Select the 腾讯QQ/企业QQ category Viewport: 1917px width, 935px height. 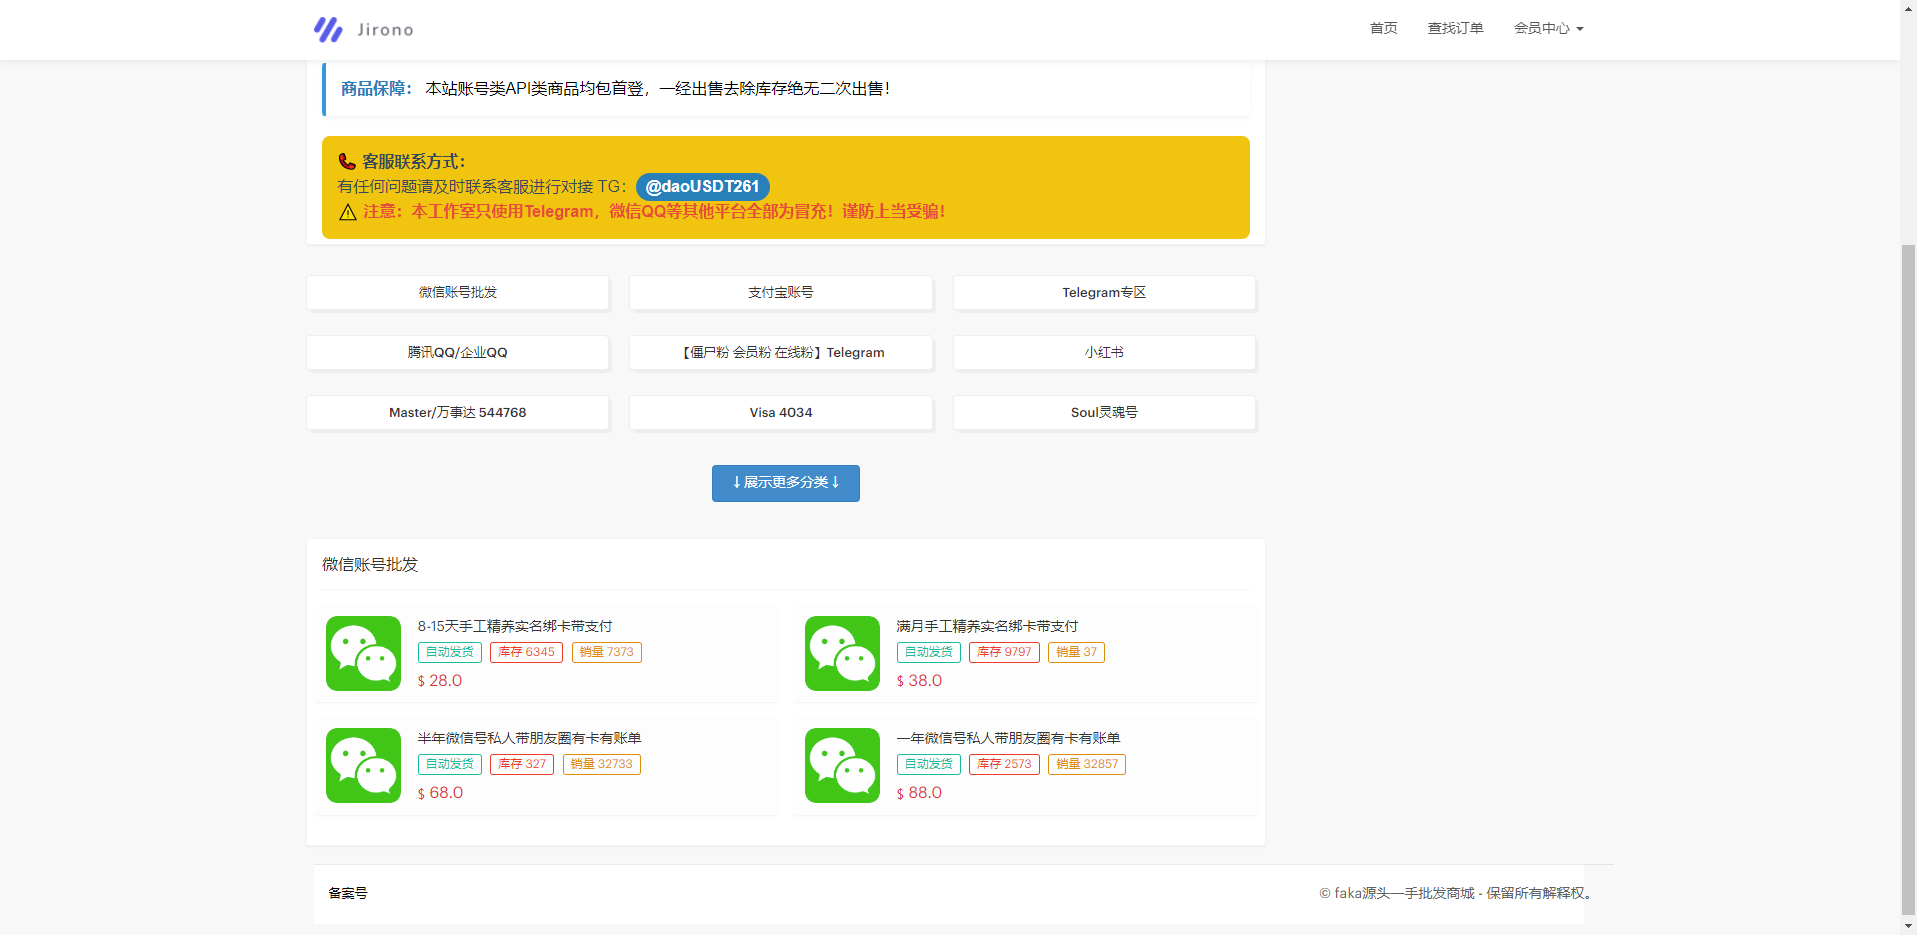(x=458, y=352)
